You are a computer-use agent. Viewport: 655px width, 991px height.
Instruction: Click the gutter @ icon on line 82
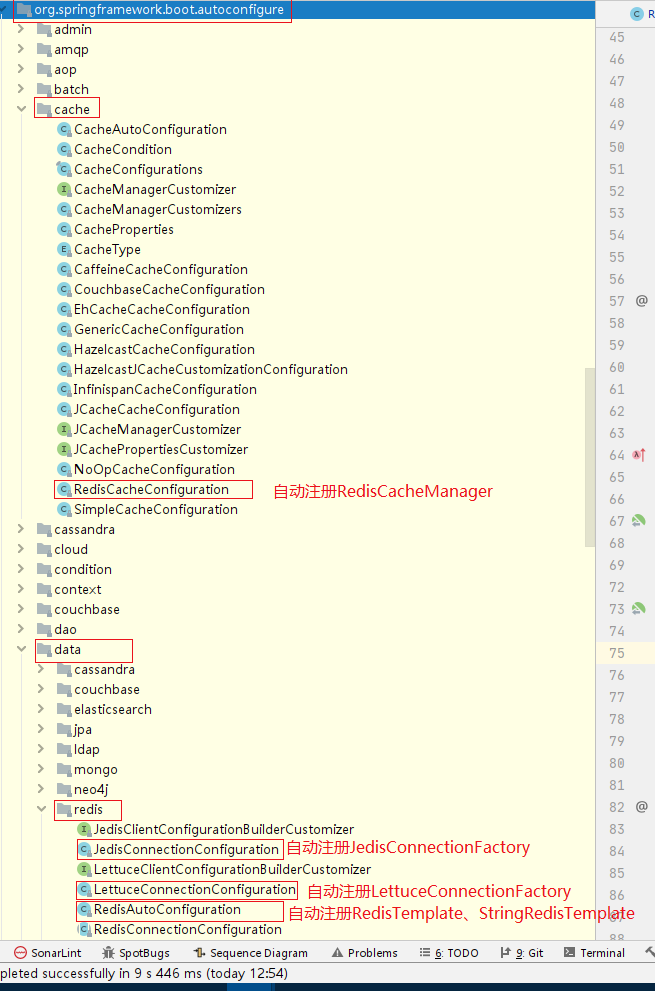point(641,806)
